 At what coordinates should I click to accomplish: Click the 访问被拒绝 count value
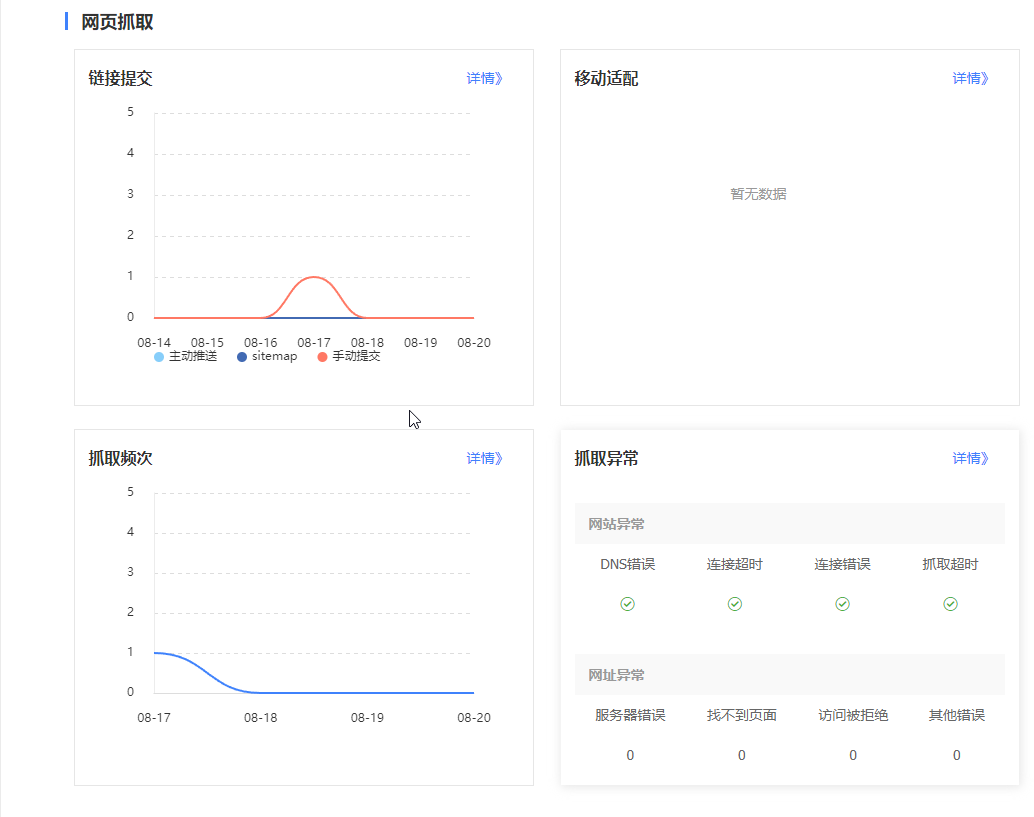(x=853, y=755)
